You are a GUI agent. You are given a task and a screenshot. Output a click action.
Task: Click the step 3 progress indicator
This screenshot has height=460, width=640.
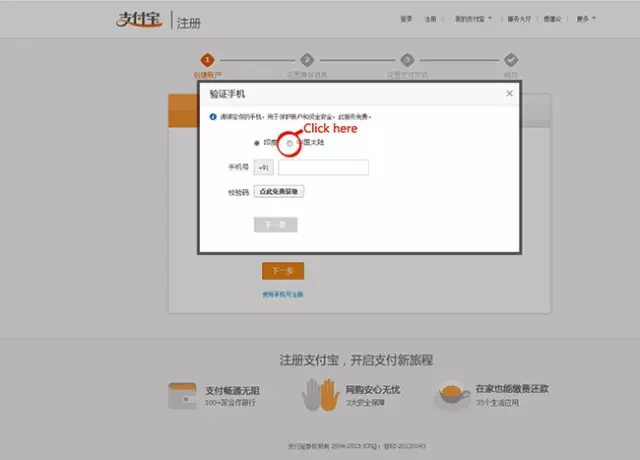[x=407, y=60]
